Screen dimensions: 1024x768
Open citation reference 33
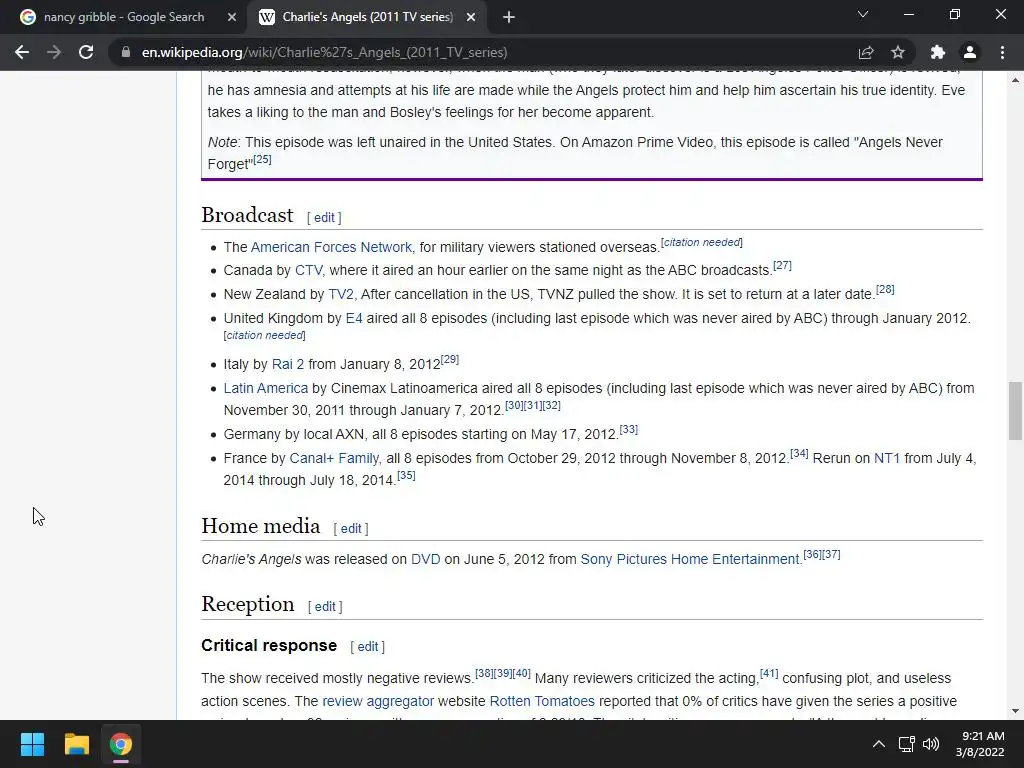click(x=629, y=429)
